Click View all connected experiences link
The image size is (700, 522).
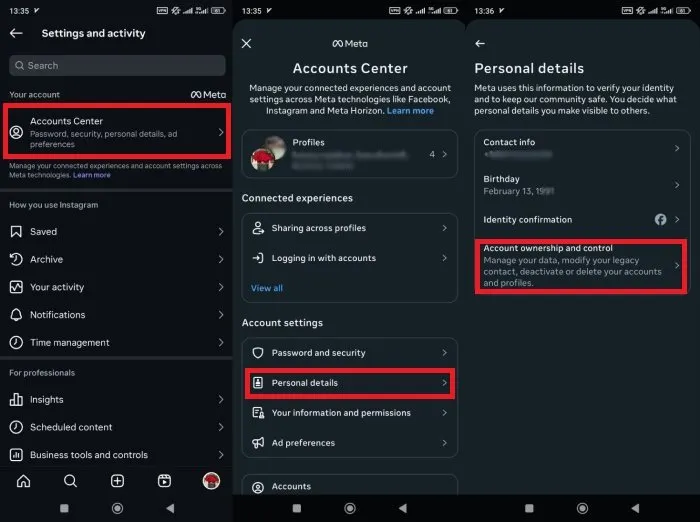[x=267, y=288]
